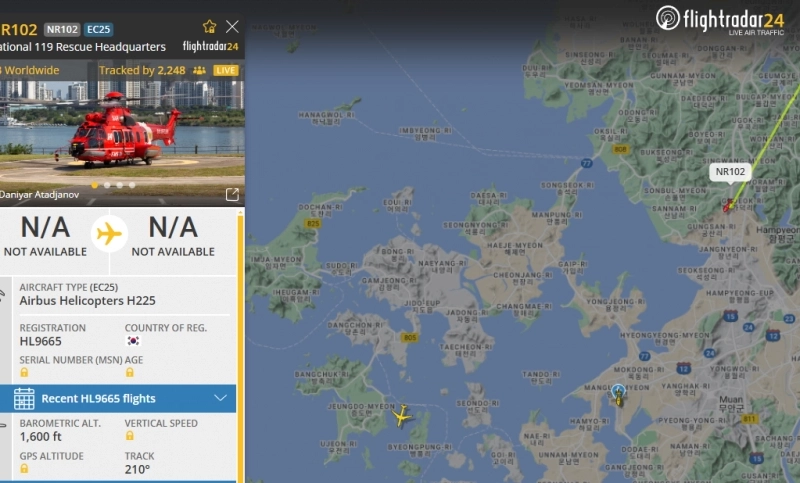Image resolution: width=800 pixels, height=483 pixels.
Task: Click the Flightradar24 logo on the map
Action: (719, 20)
